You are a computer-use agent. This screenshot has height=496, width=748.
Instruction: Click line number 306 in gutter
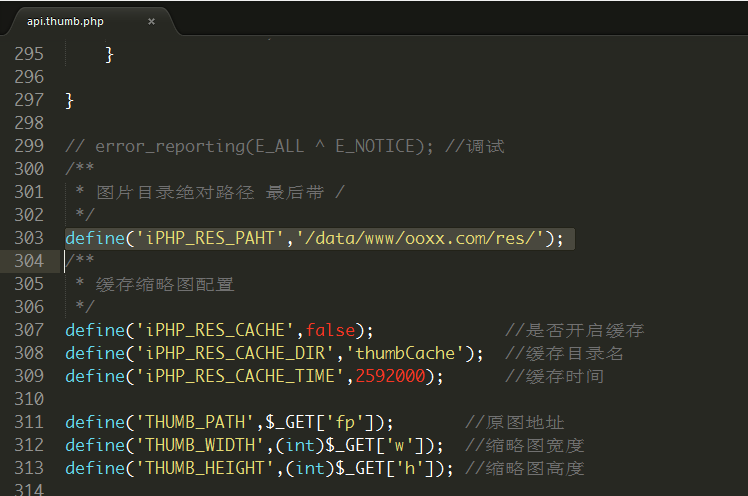click(29, 307)
